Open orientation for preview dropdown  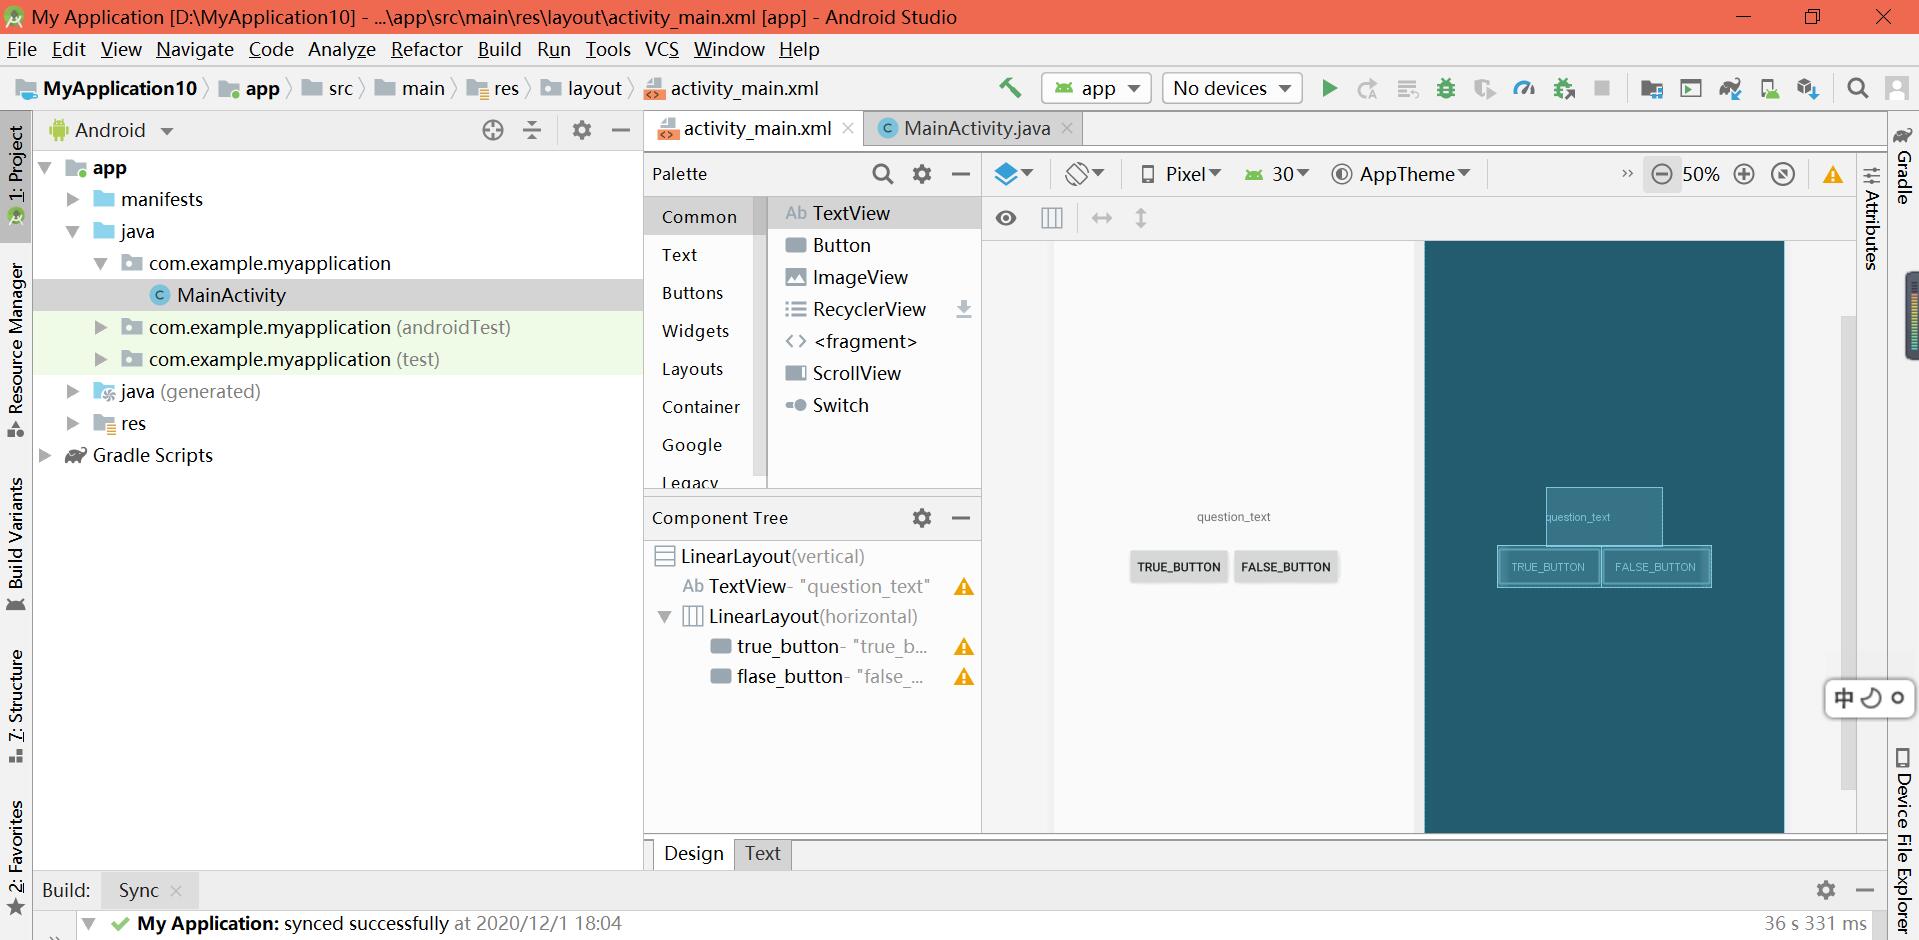1084,174
